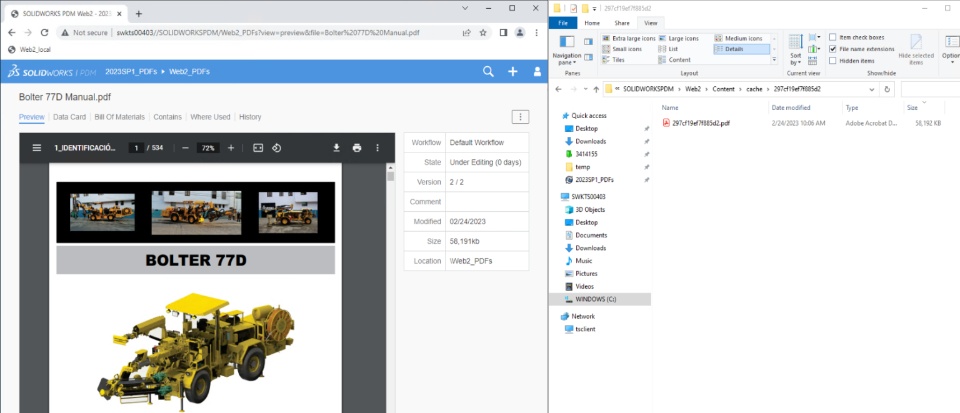Select the Details layout option

point(741,49)
